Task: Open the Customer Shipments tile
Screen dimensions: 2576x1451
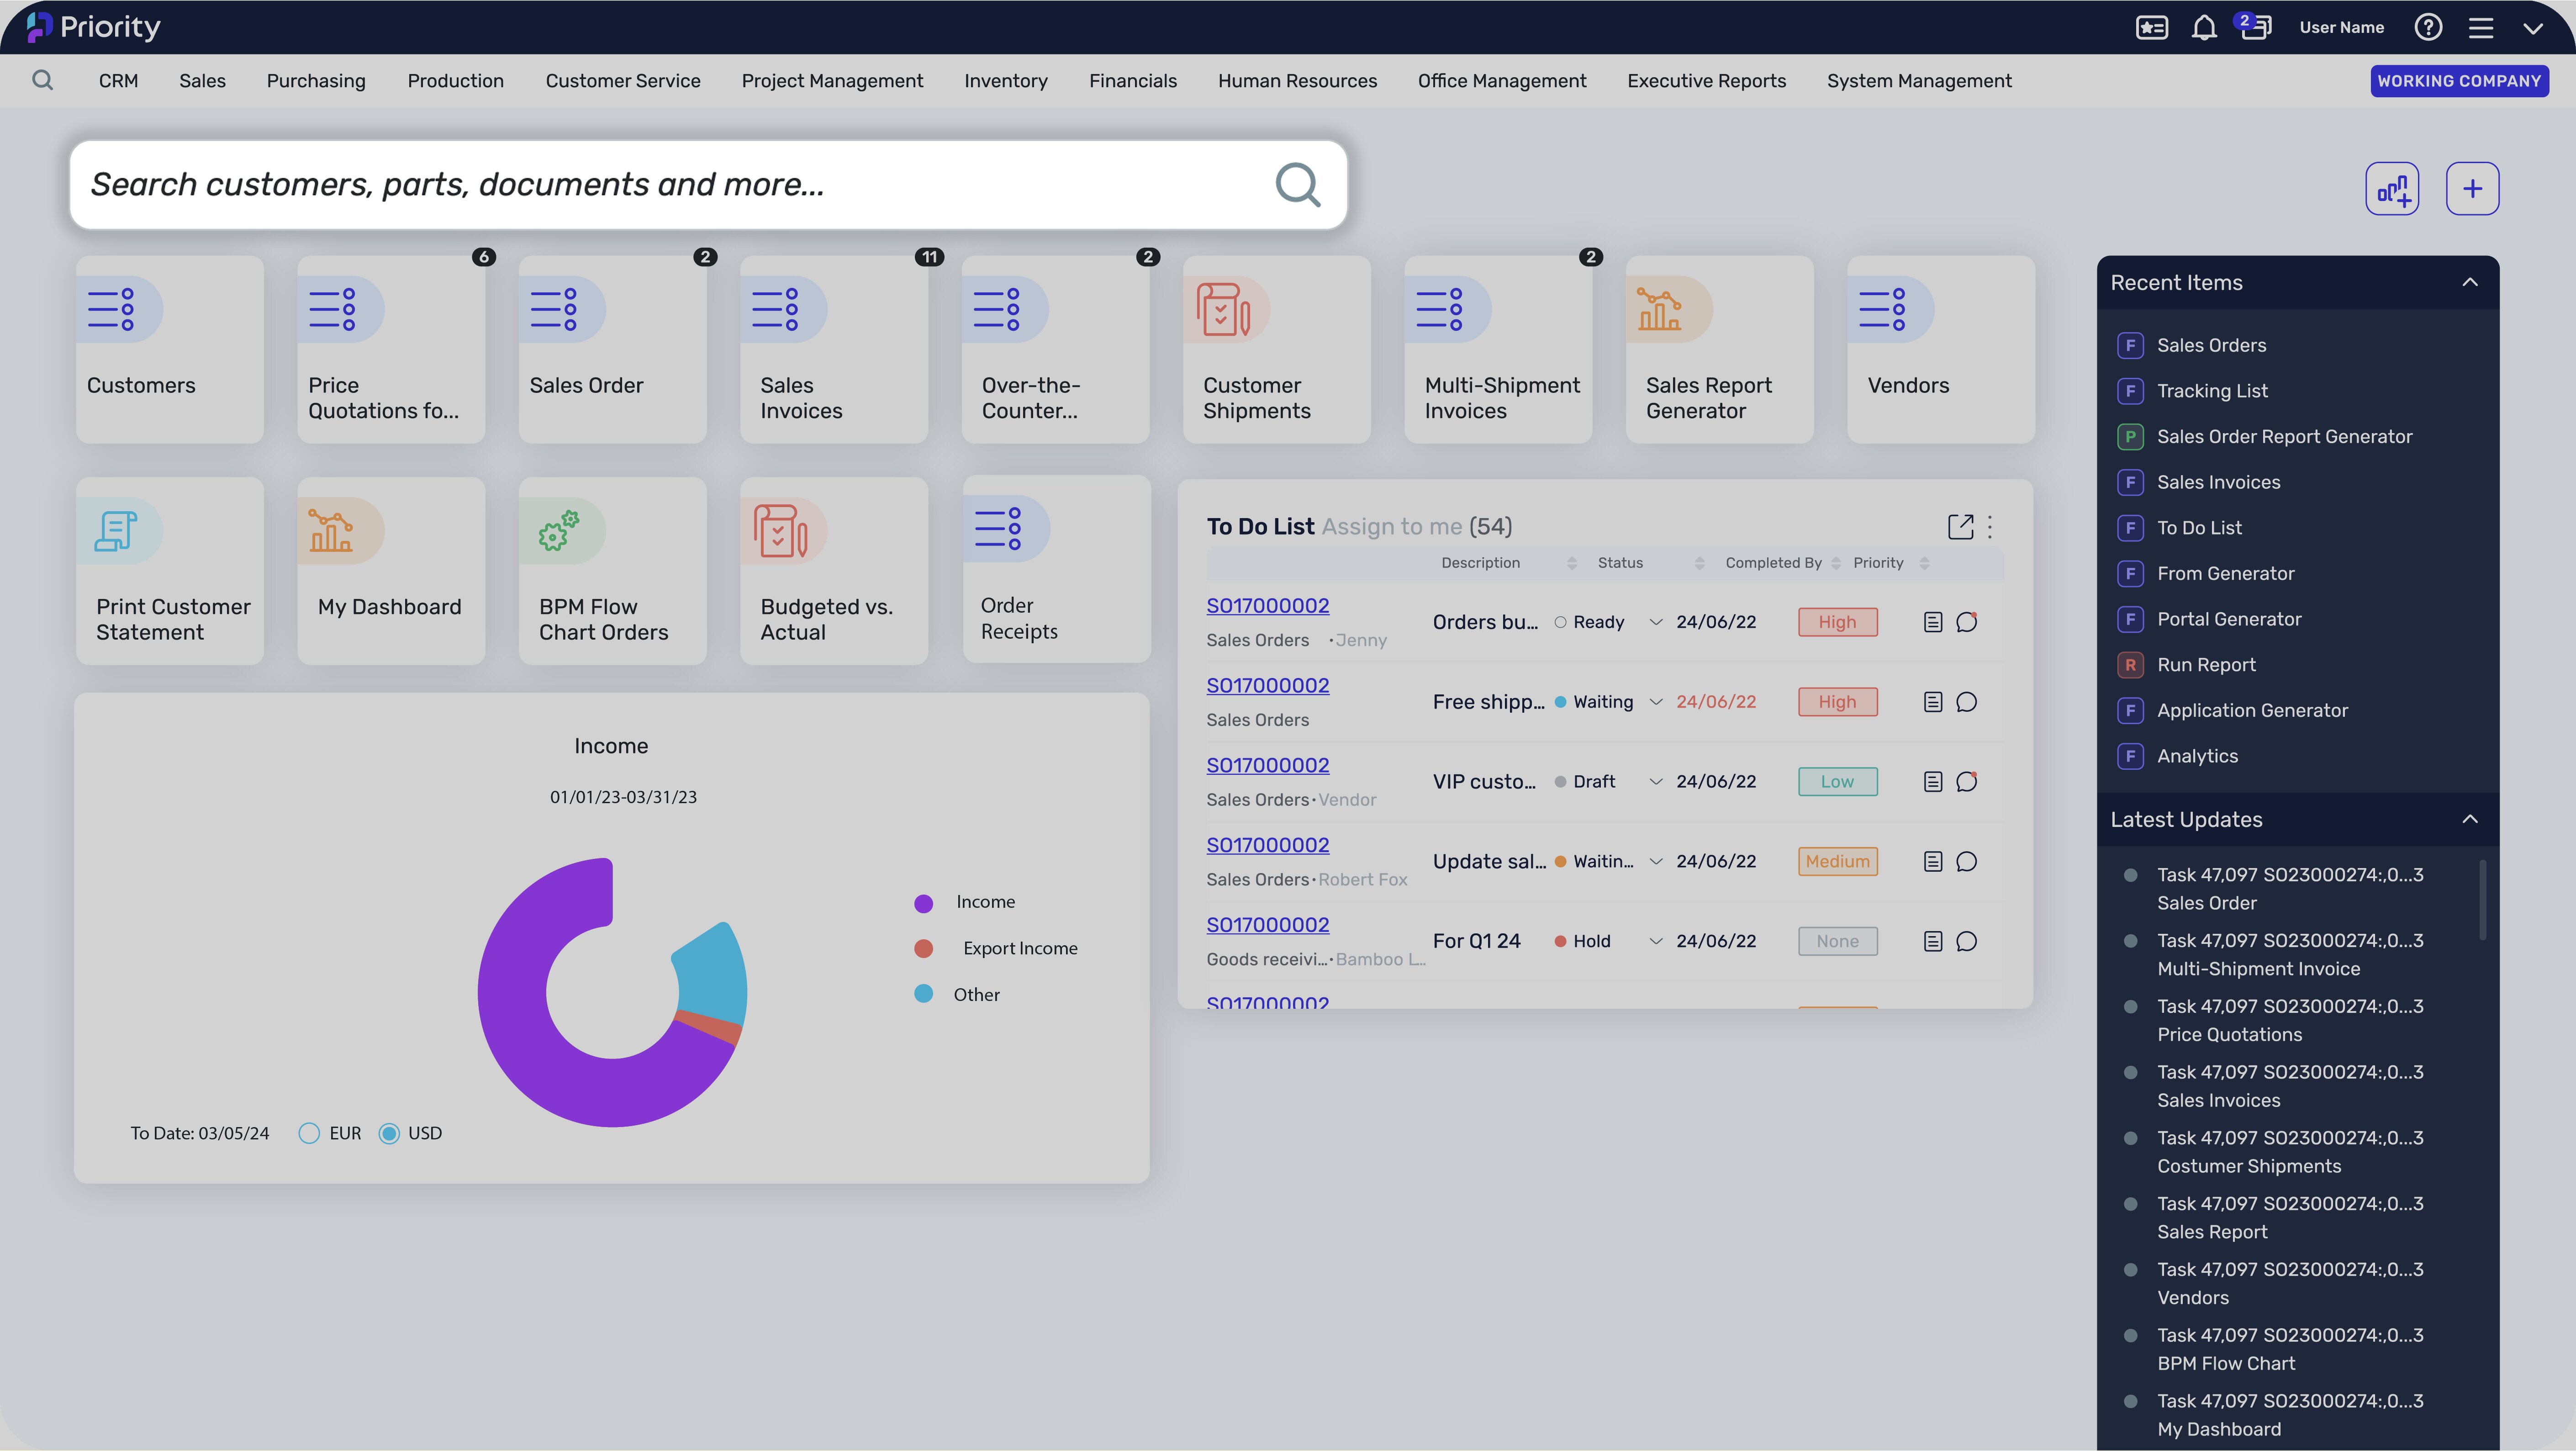Action: (1276, 349)
